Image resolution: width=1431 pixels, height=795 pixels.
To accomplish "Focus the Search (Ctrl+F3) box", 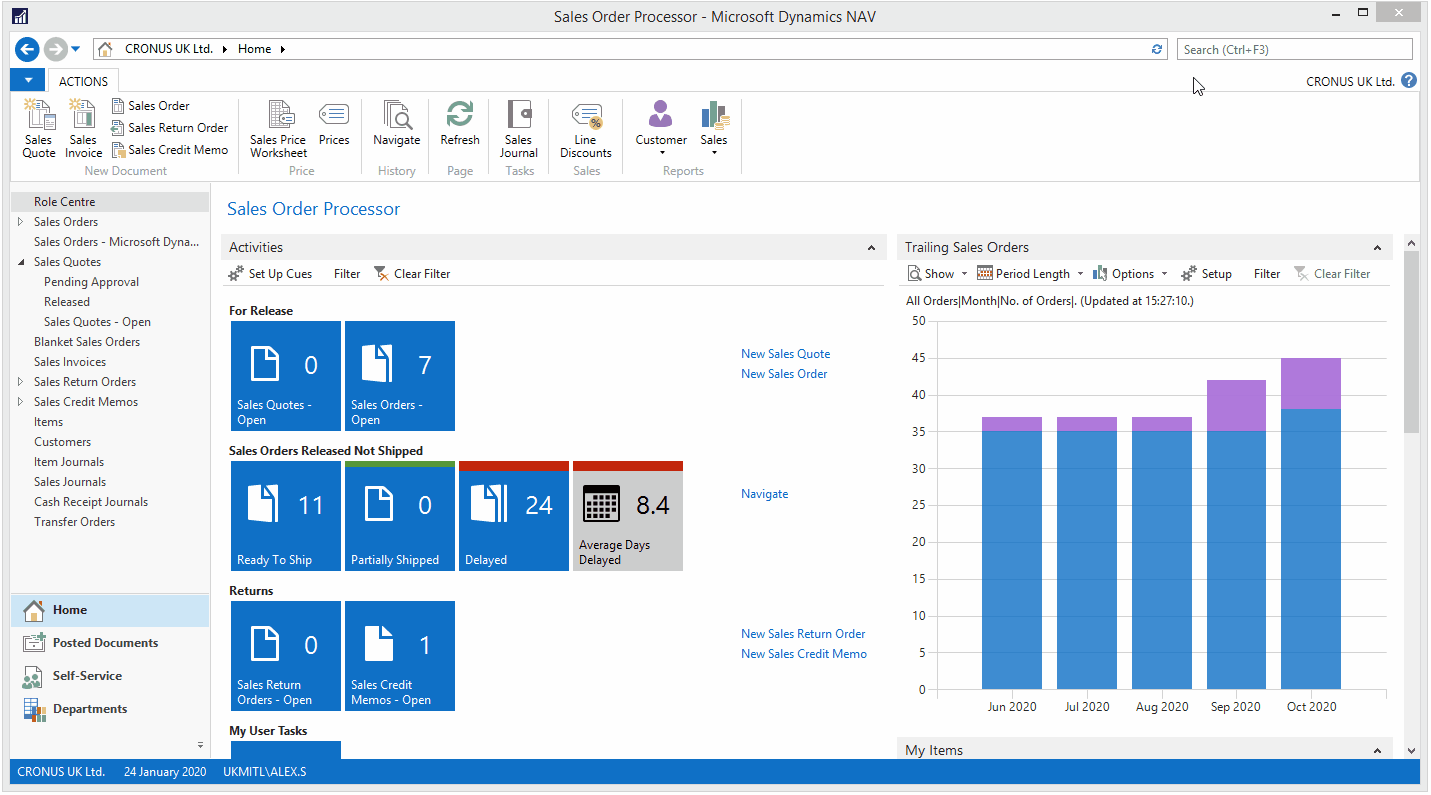I will 1295,49.
